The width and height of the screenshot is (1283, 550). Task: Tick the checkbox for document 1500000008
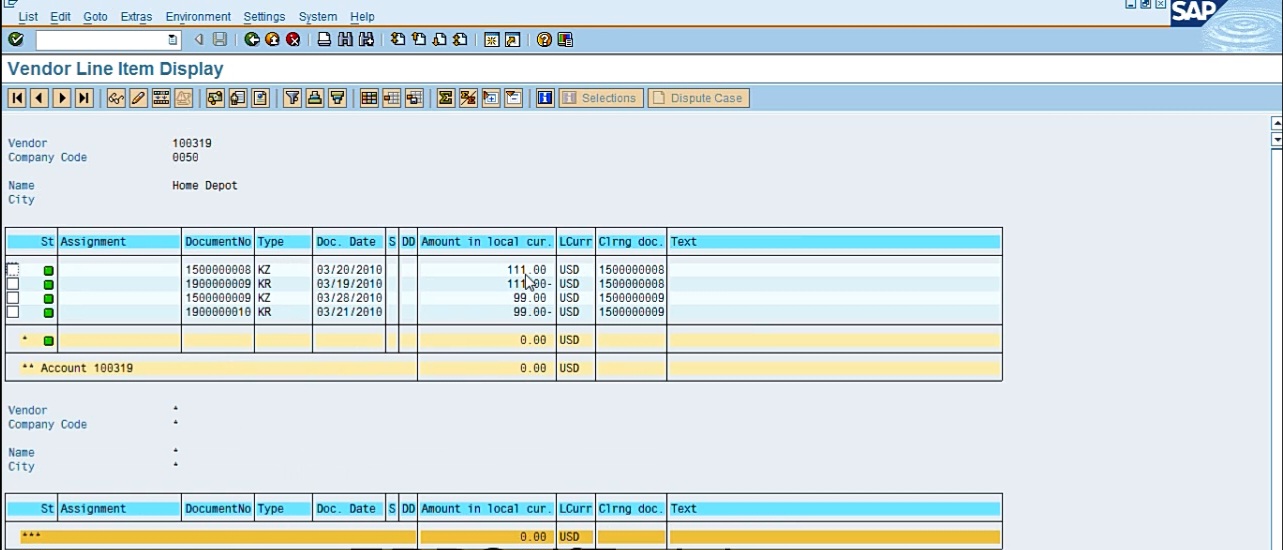[x=13, y=270]
